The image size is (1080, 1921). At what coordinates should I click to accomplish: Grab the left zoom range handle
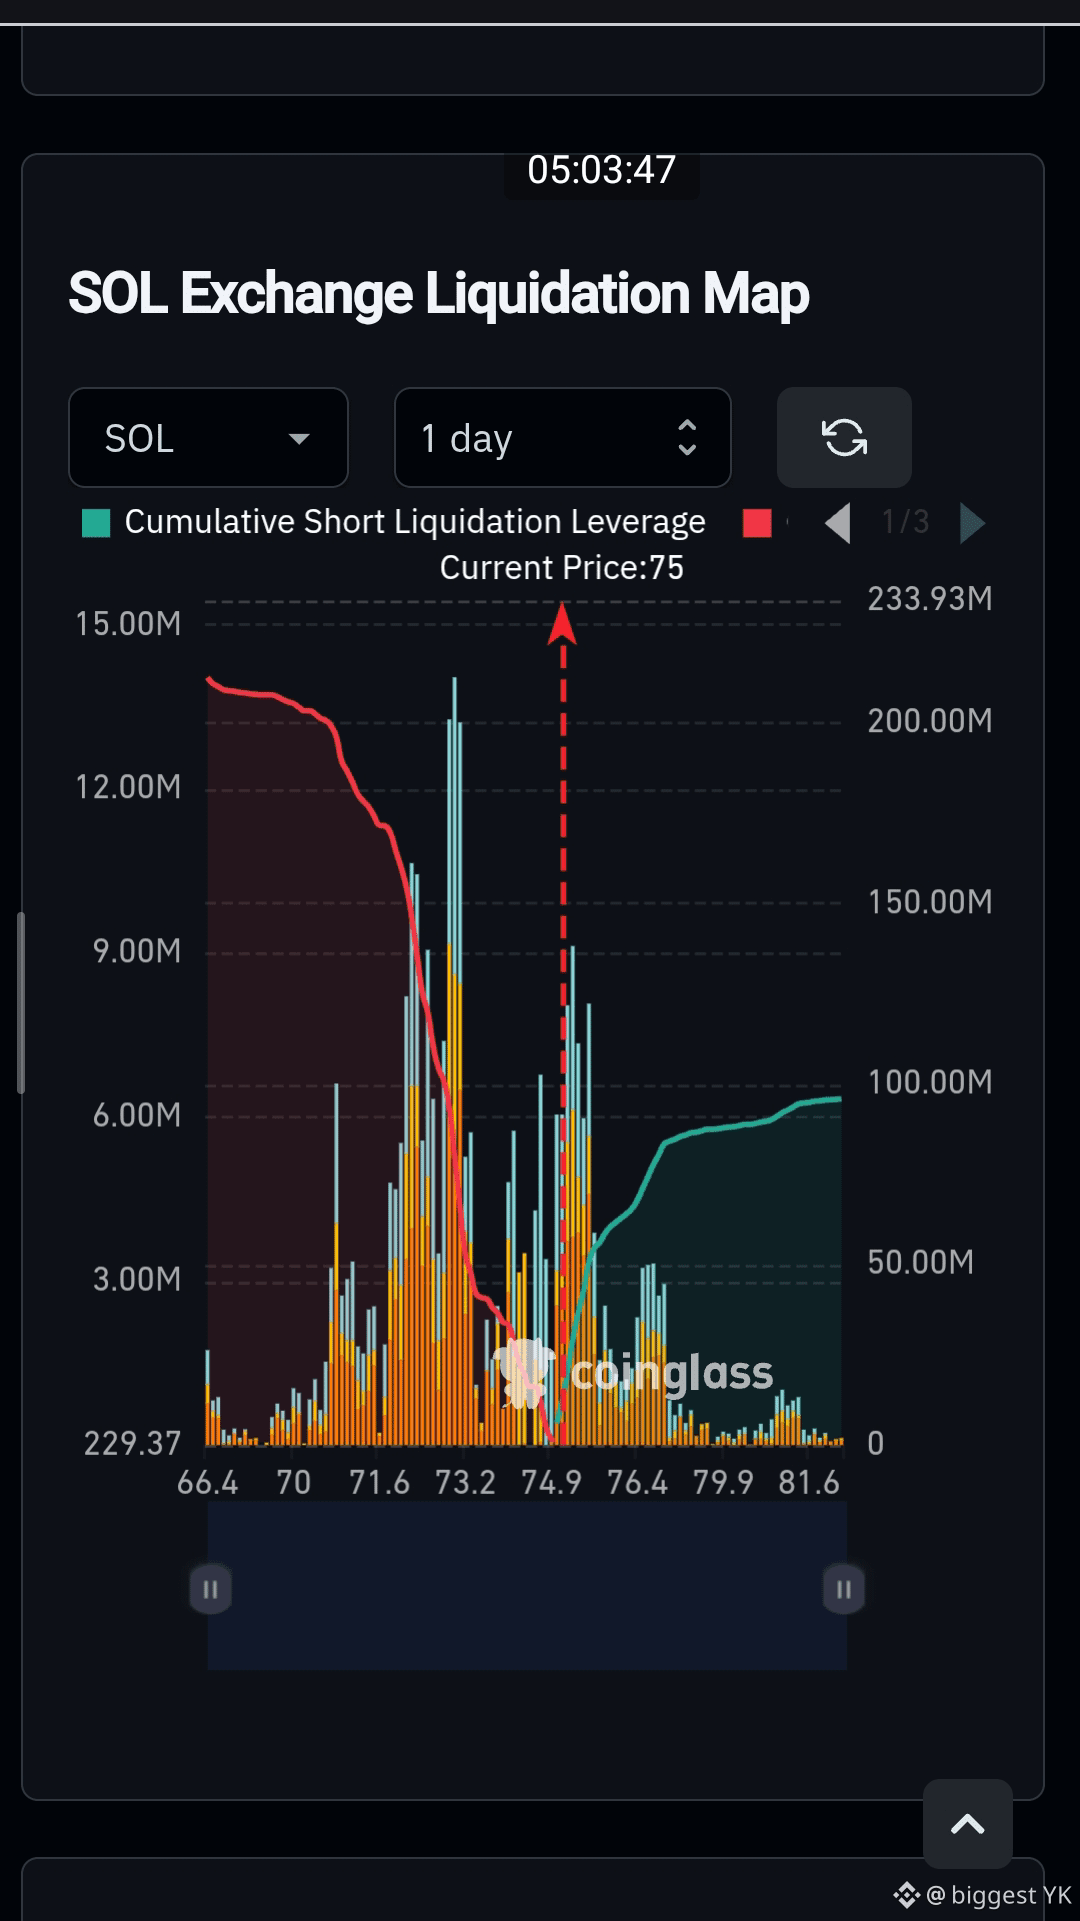pyautogui.click(x=210, y=1589)
